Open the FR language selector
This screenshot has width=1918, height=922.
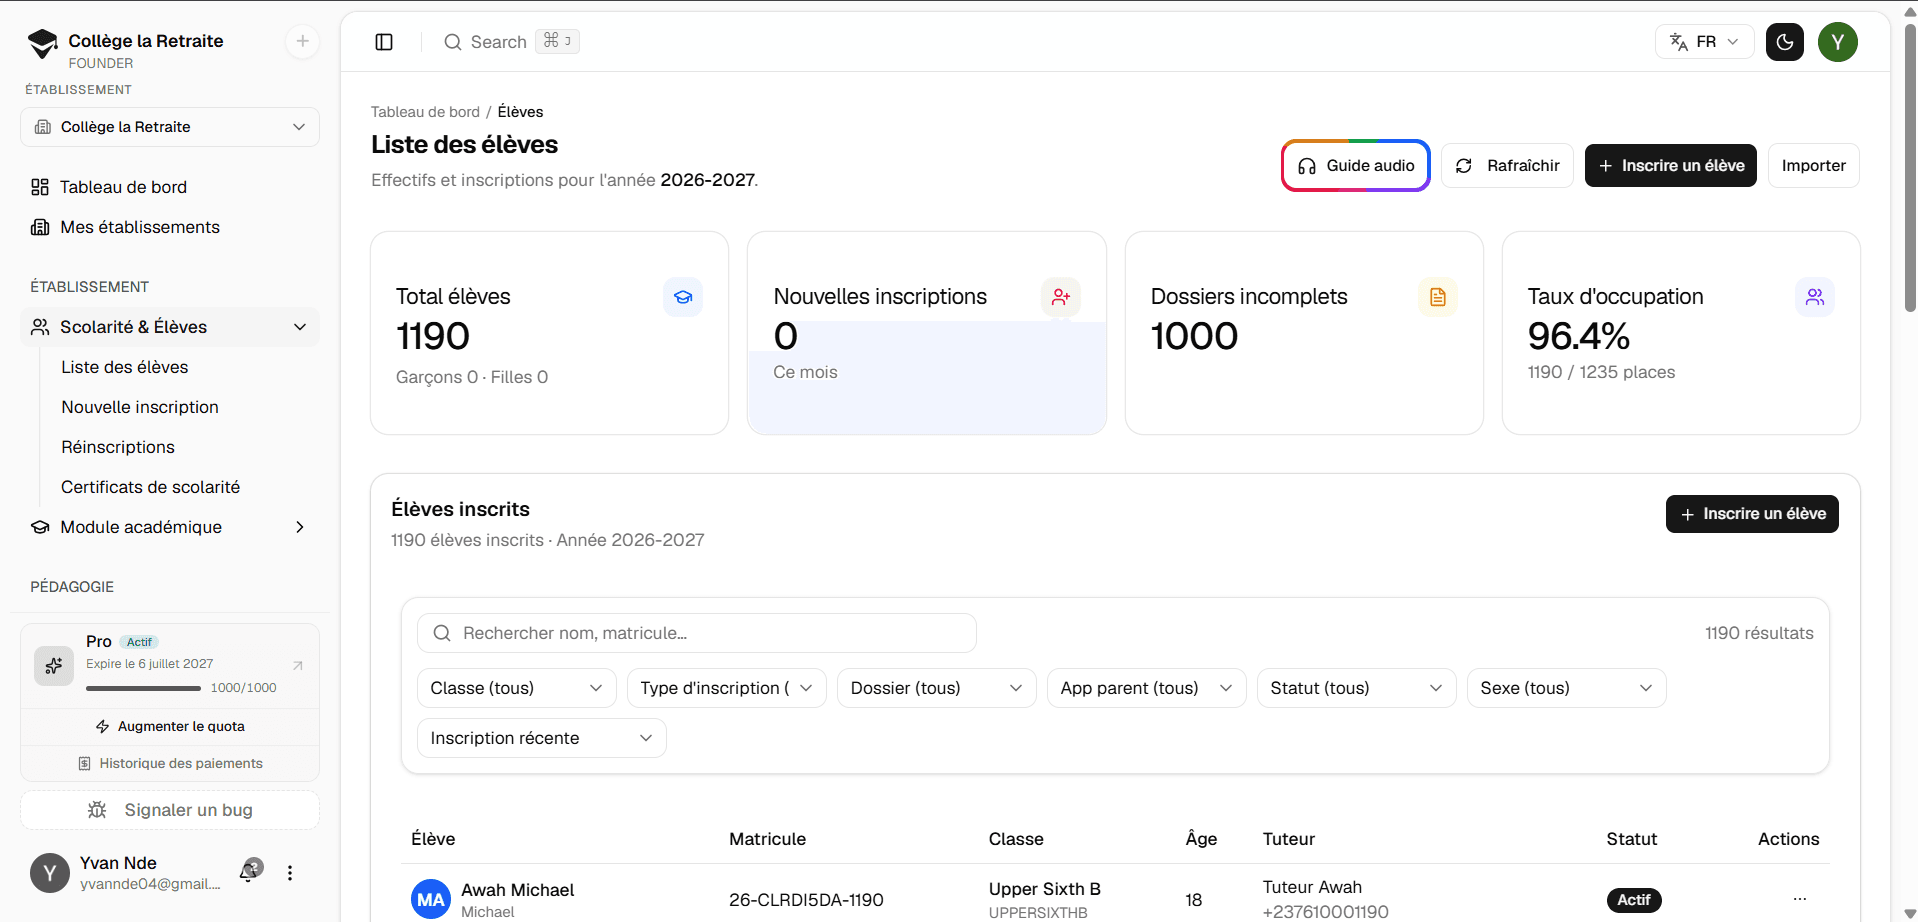point(1705,42)
